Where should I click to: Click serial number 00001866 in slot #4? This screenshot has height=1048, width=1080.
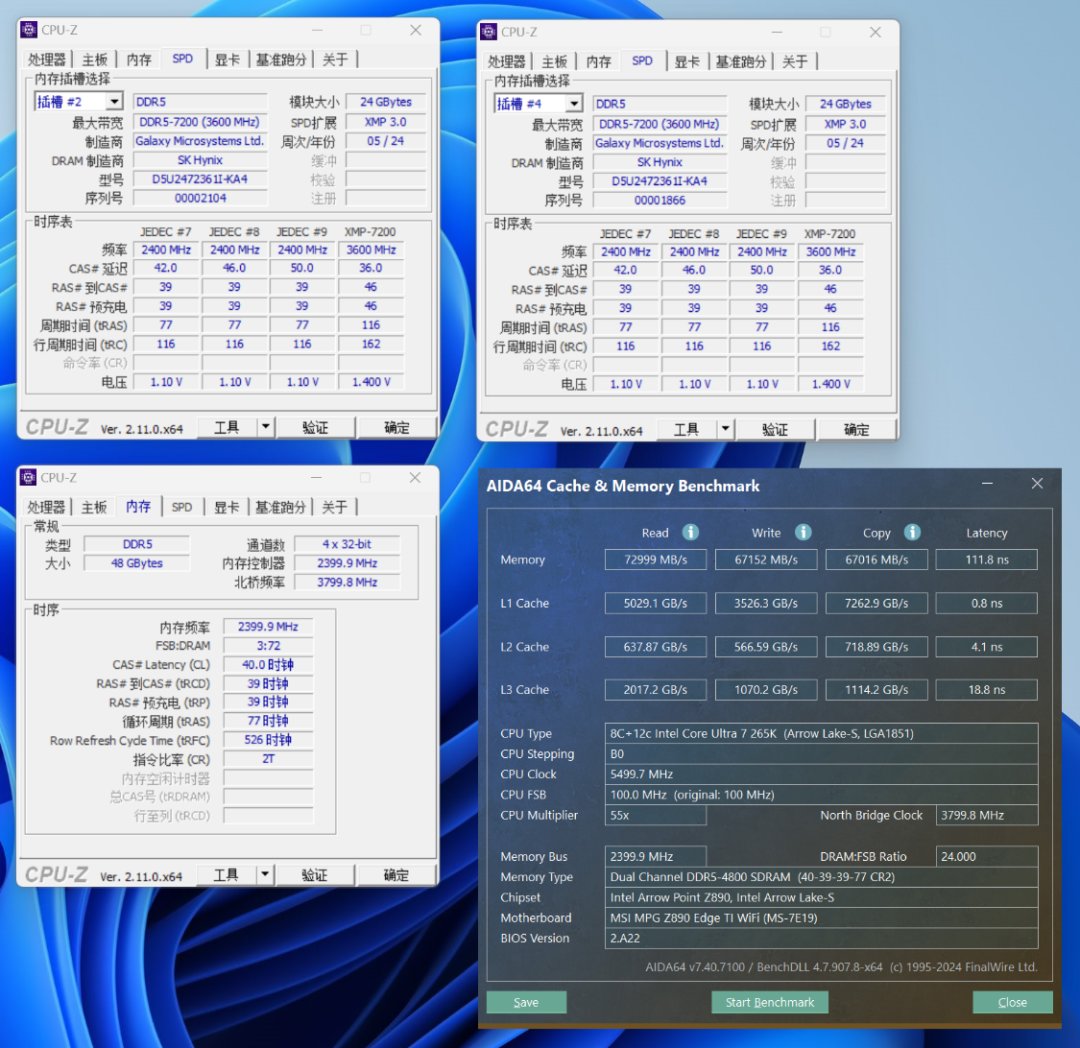[660, 200]
